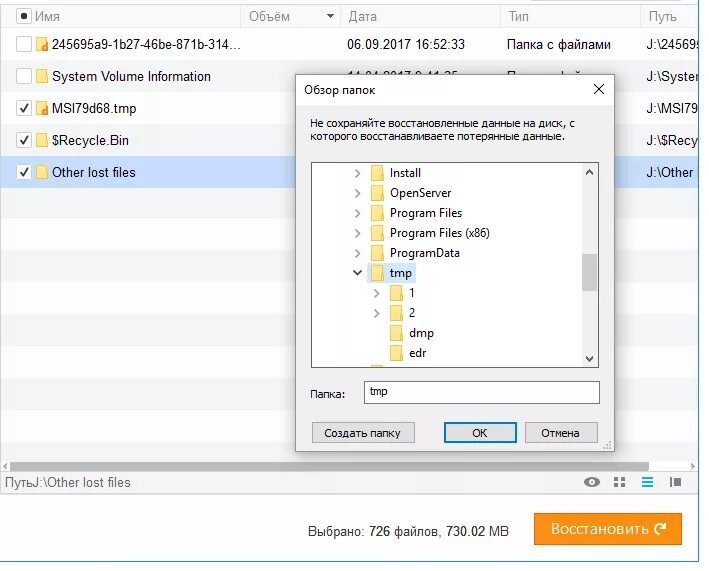Click the dmp folder icon in tree
The image size is (709, 571).
[x=396, y=333]
